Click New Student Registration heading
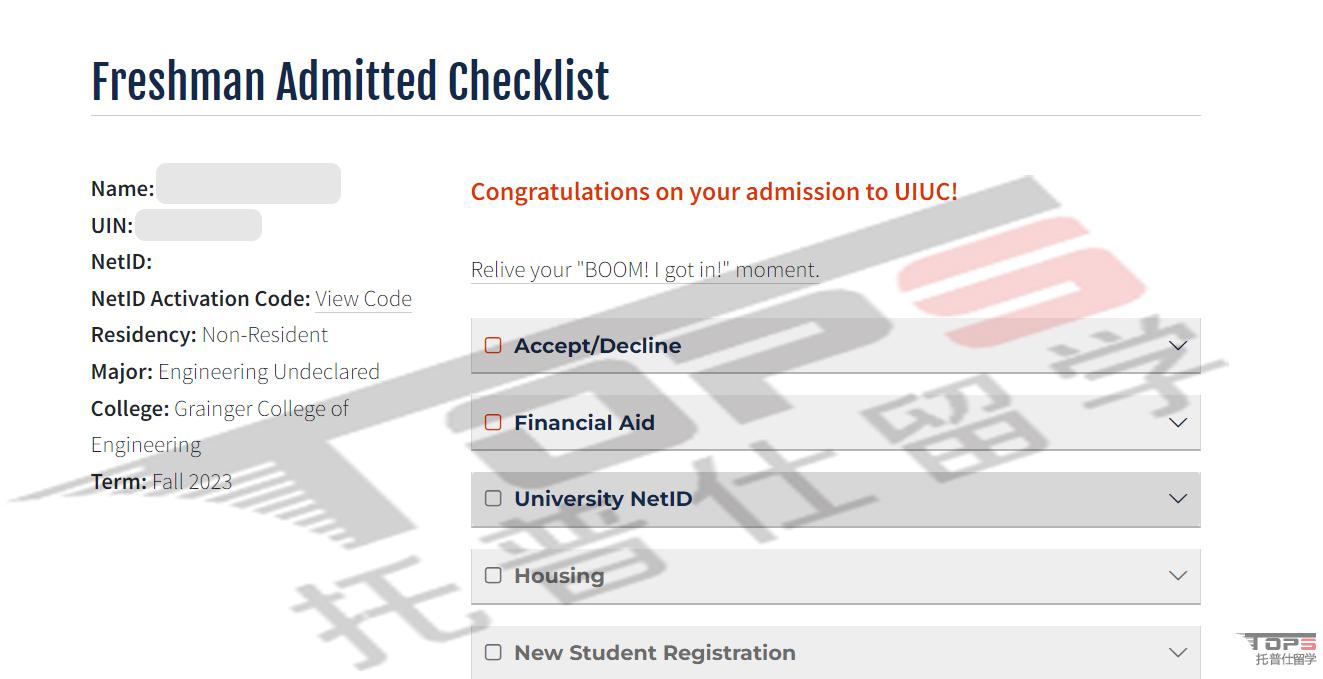This screenshot has width=1323, height=679. point(655,653)
